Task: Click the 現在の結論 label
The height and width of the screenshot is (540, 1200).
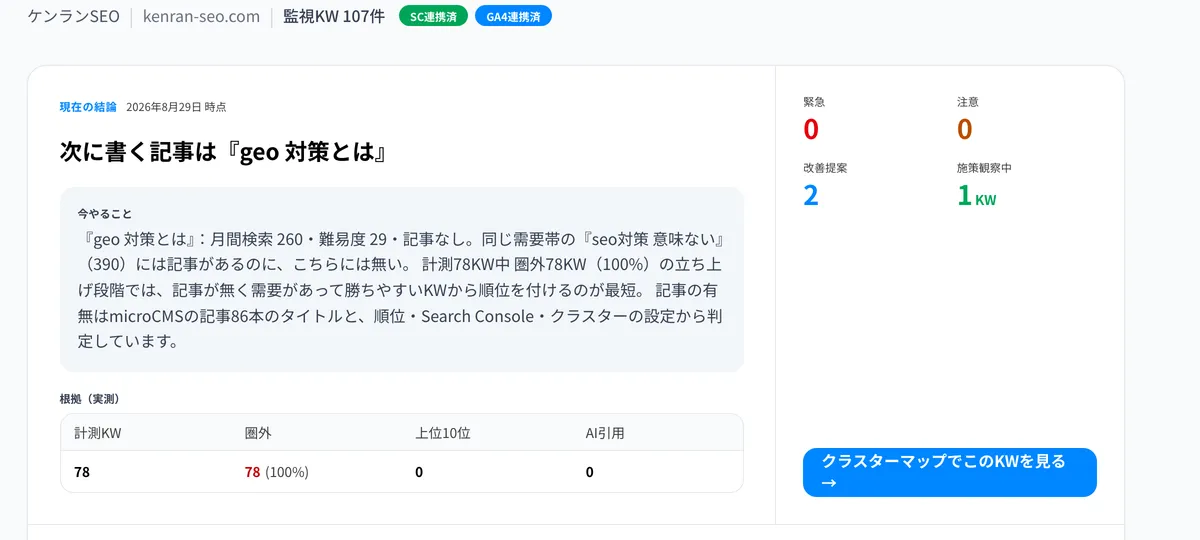Action: click(88, 107)
